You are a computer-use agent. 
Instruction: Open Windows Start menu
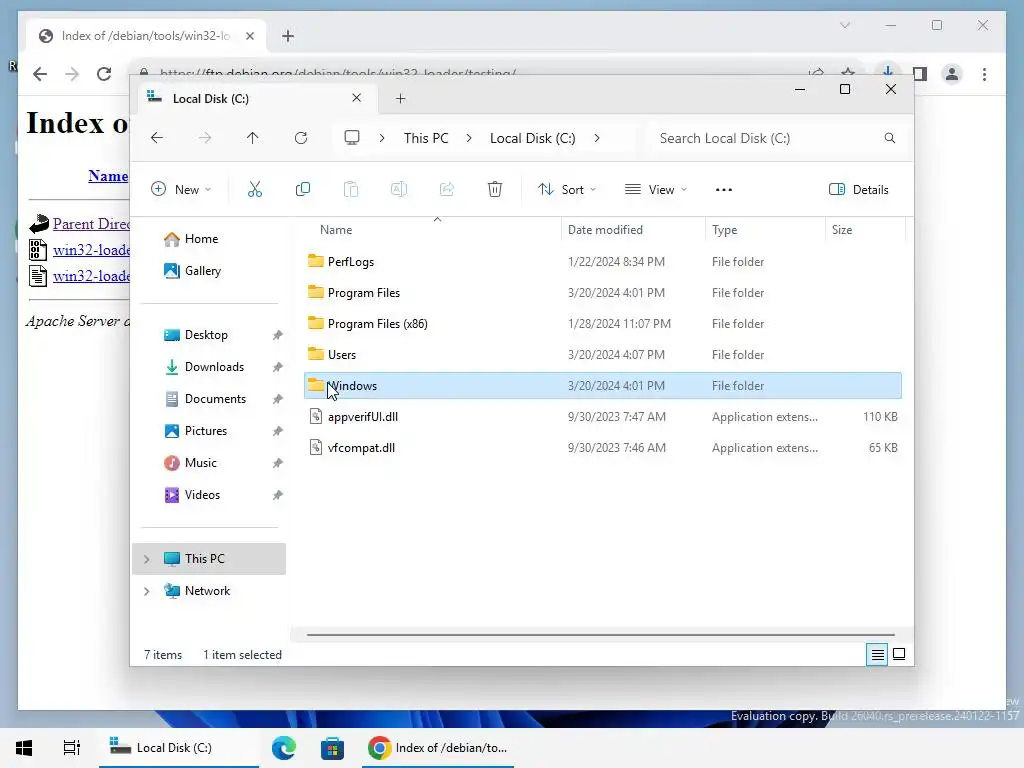(24, 748)
